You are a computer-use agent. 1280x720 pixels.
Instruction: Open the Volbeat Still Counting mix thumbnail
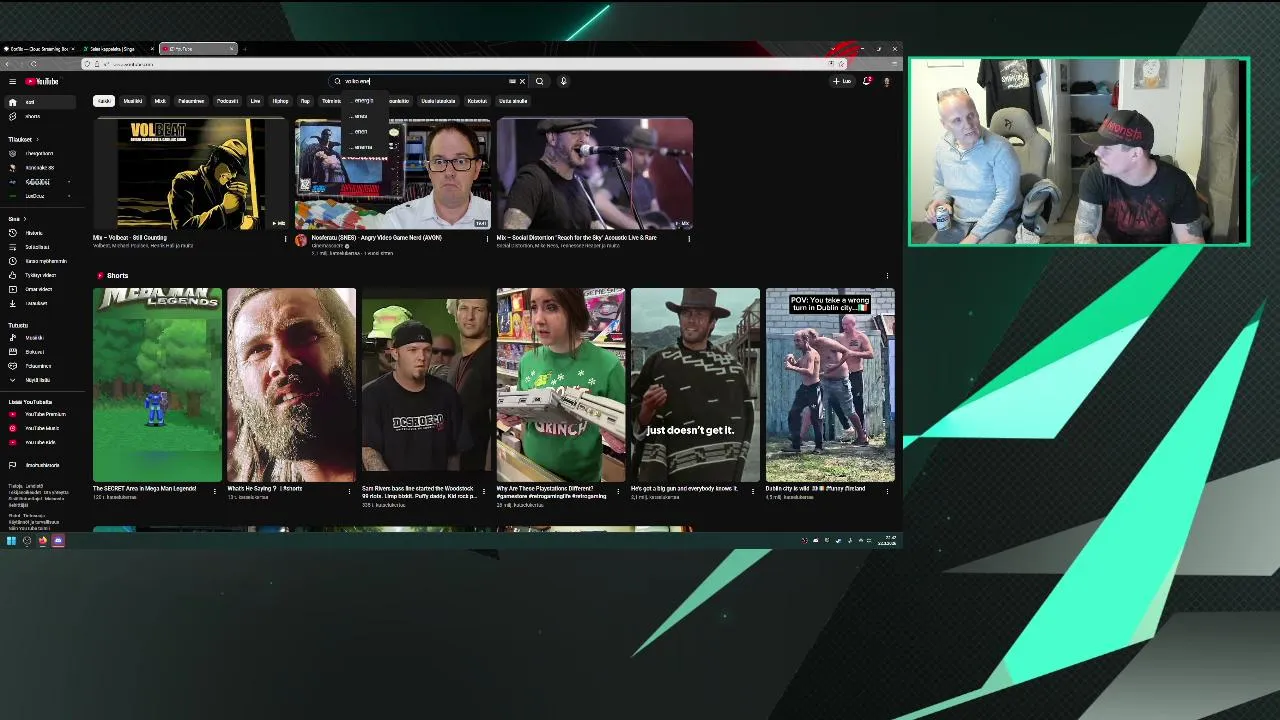[190, 174]
